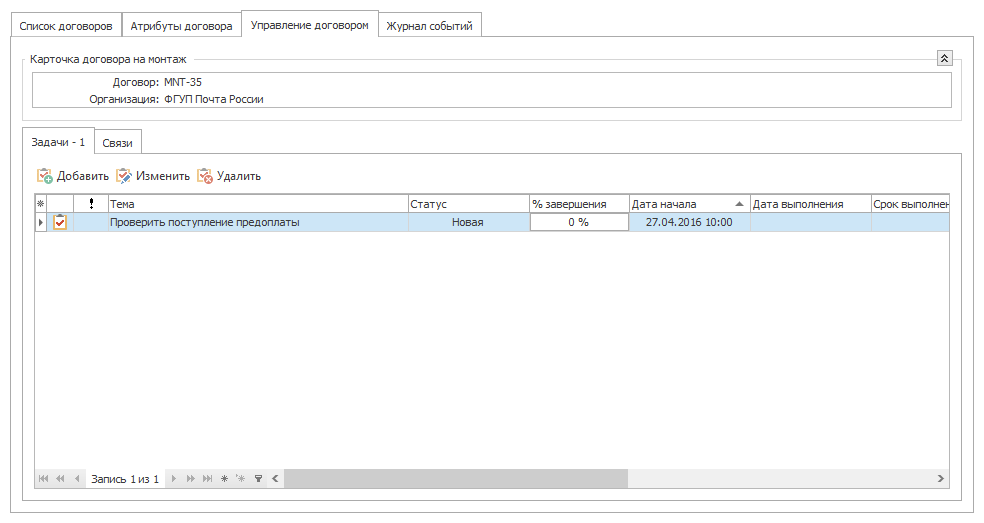Viewport: 984px width, 523px height.
Task: Click the row indicator arrow of first task
Action: pyautogui.click(x=41, y=222)
